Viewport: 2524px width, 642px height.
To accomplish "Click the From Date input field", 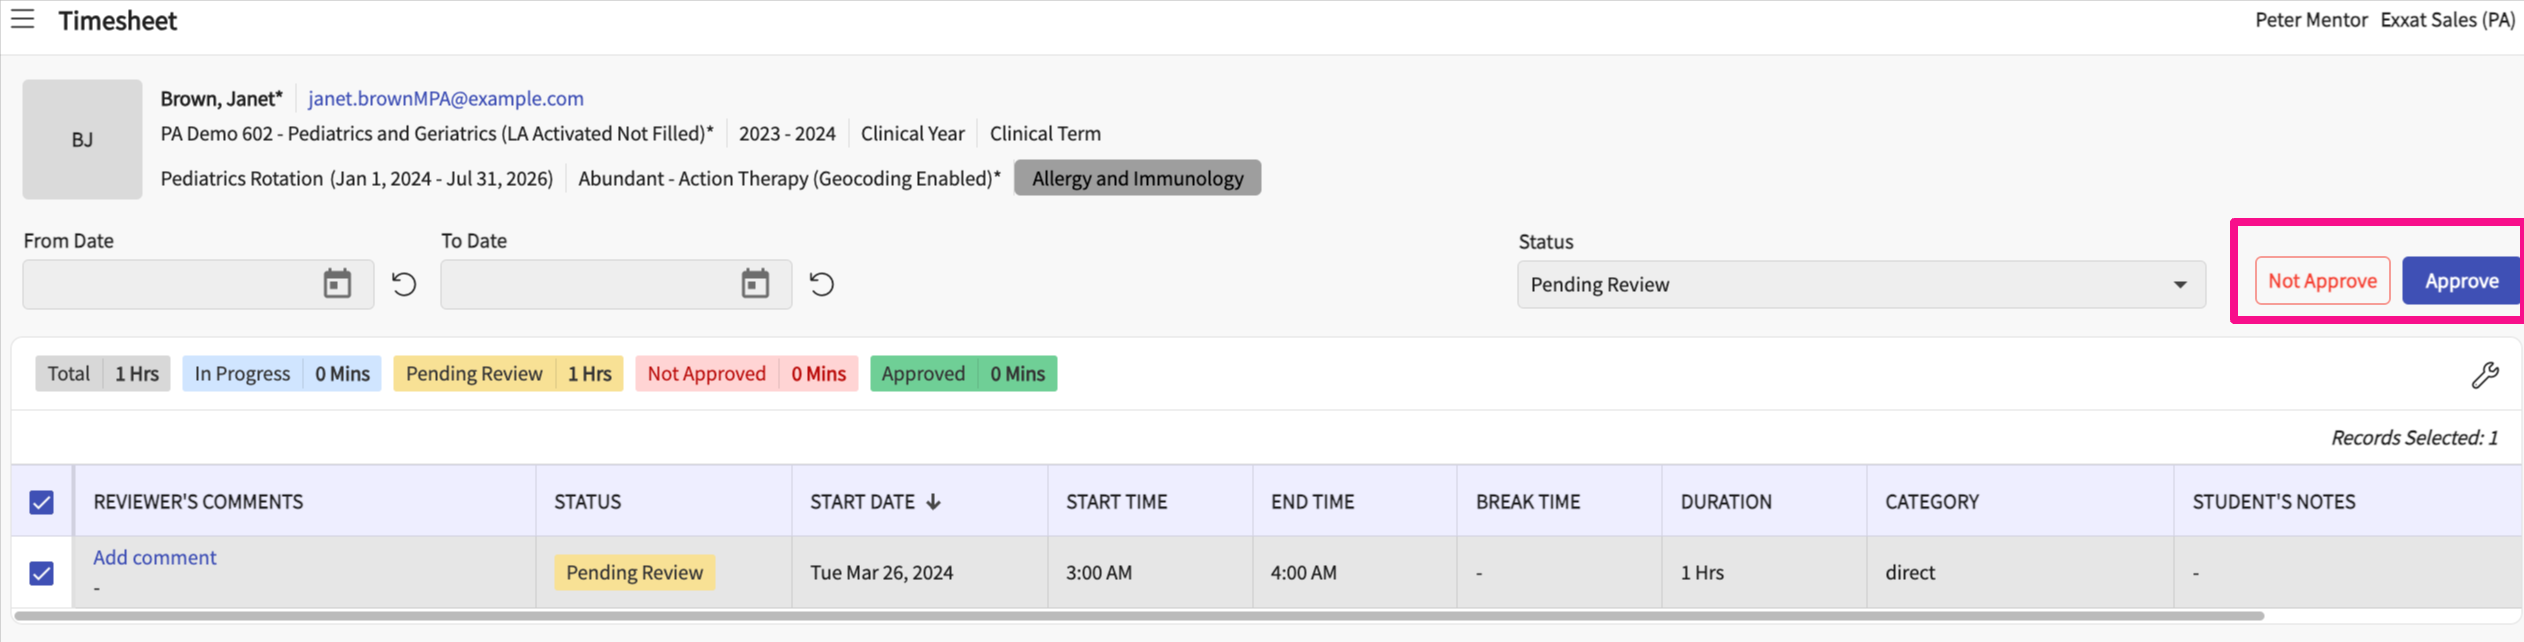I will (x=170, y=285).
